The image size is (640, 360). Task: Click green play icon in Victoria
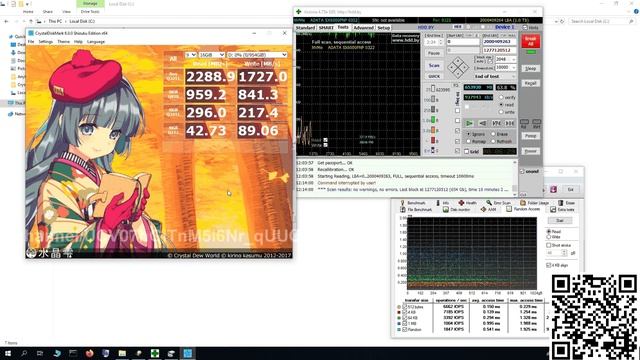pos(469,123)
